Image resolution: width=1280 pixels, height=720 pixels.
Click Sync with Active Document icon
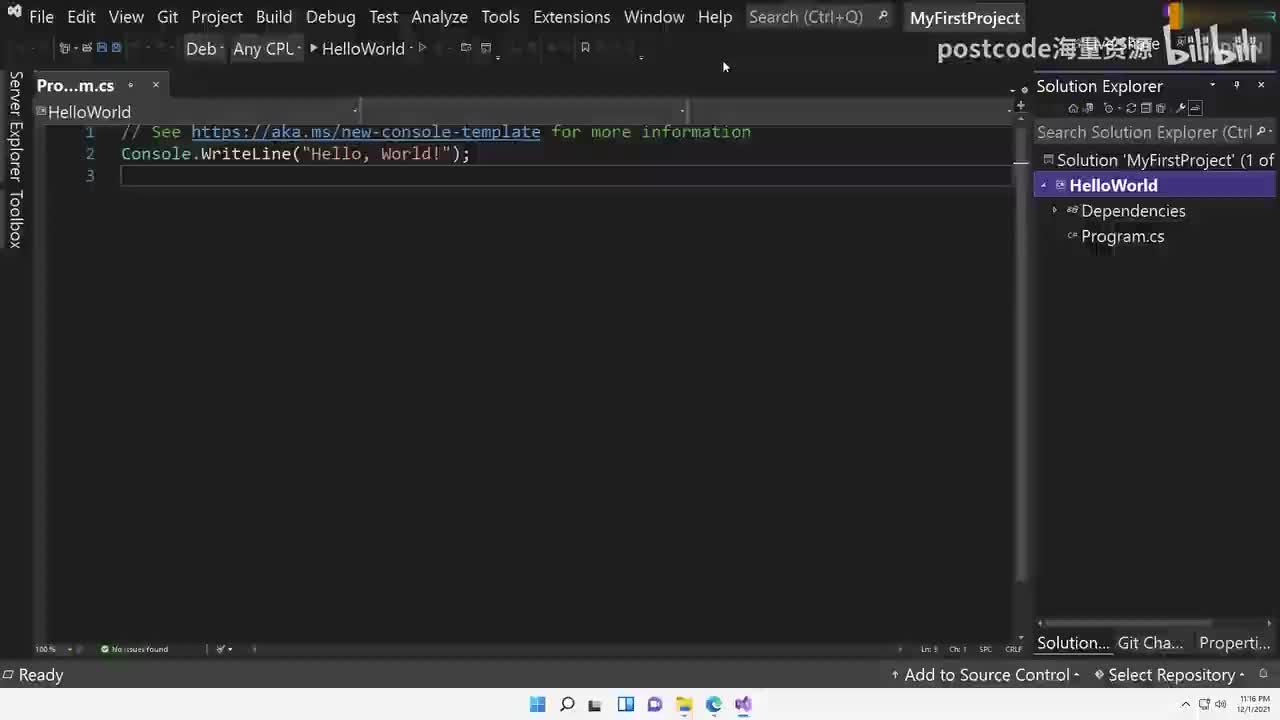pyautogui.click(x=1131, y=108)
